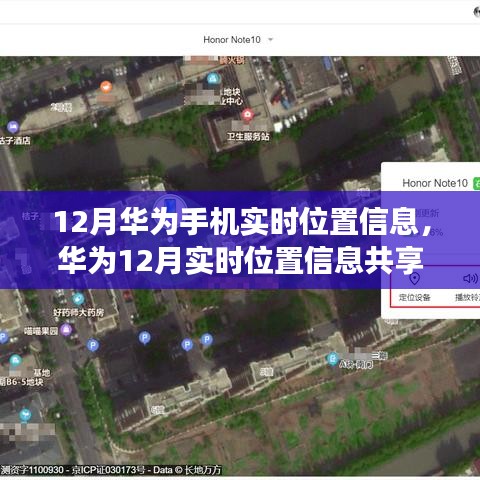Screen dimensions: 480x480
Task: Click the 定位设备 label in device panel
Action: tap(415, 297)
